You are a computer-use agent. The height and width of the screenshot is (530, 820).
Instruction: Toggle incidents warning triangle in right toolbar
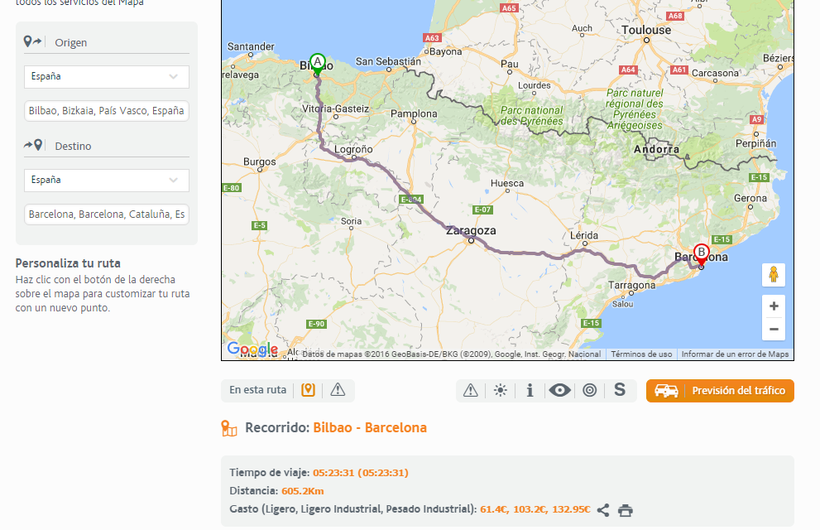(470, 390)
